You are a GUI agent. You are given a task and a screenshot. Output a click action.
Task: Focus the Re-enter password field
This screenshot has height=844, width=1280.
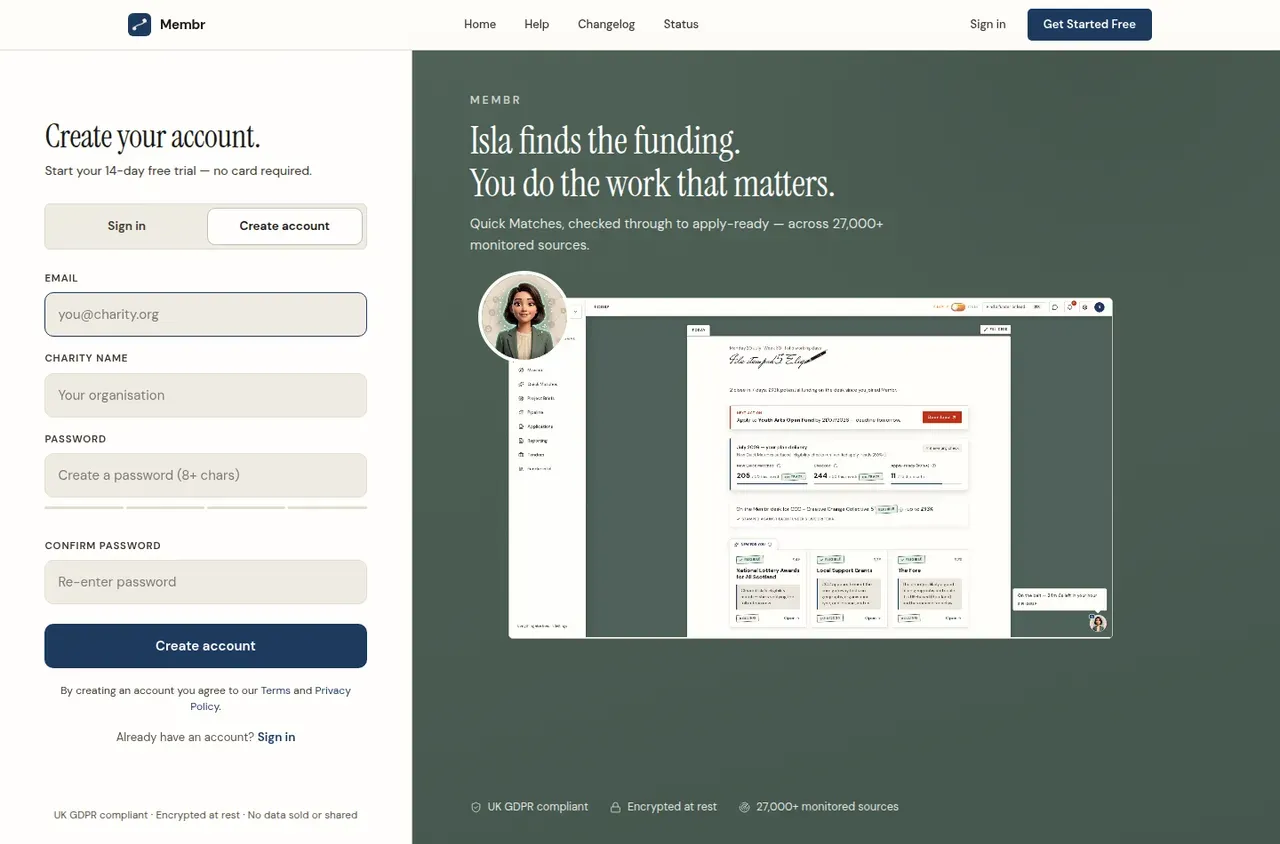(206, 582)
